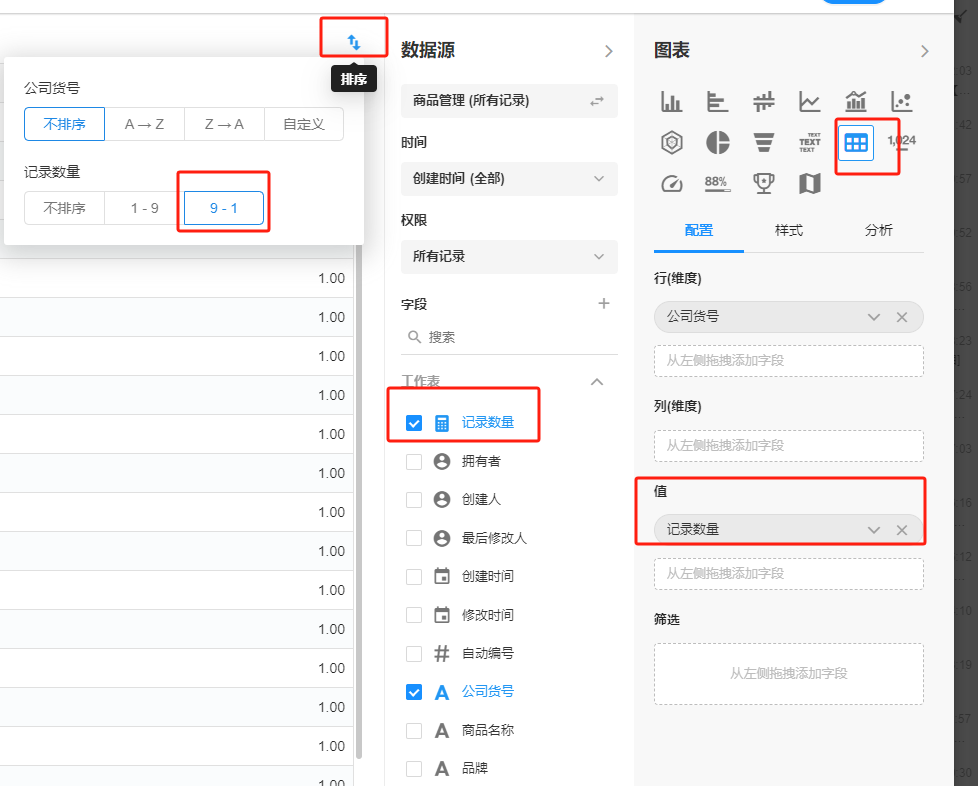Select the vertical bar chart type
978x786 pixels.
[671, 101]
